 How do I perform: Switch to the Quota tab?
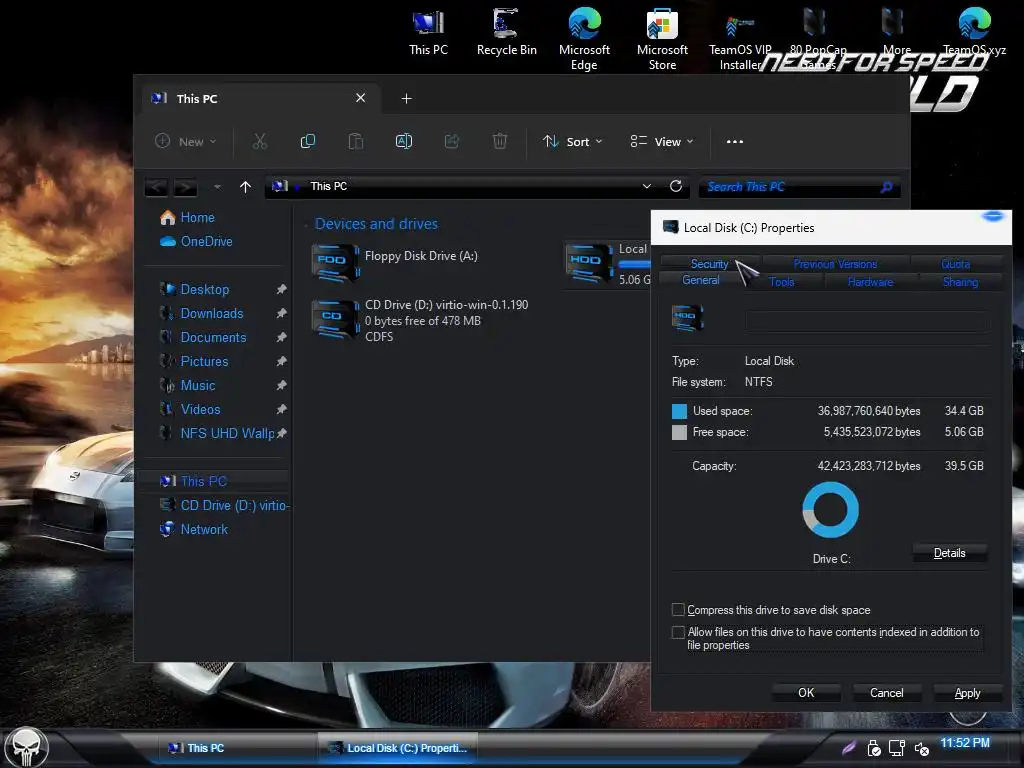pyautogui.click(x=955, y=264)
